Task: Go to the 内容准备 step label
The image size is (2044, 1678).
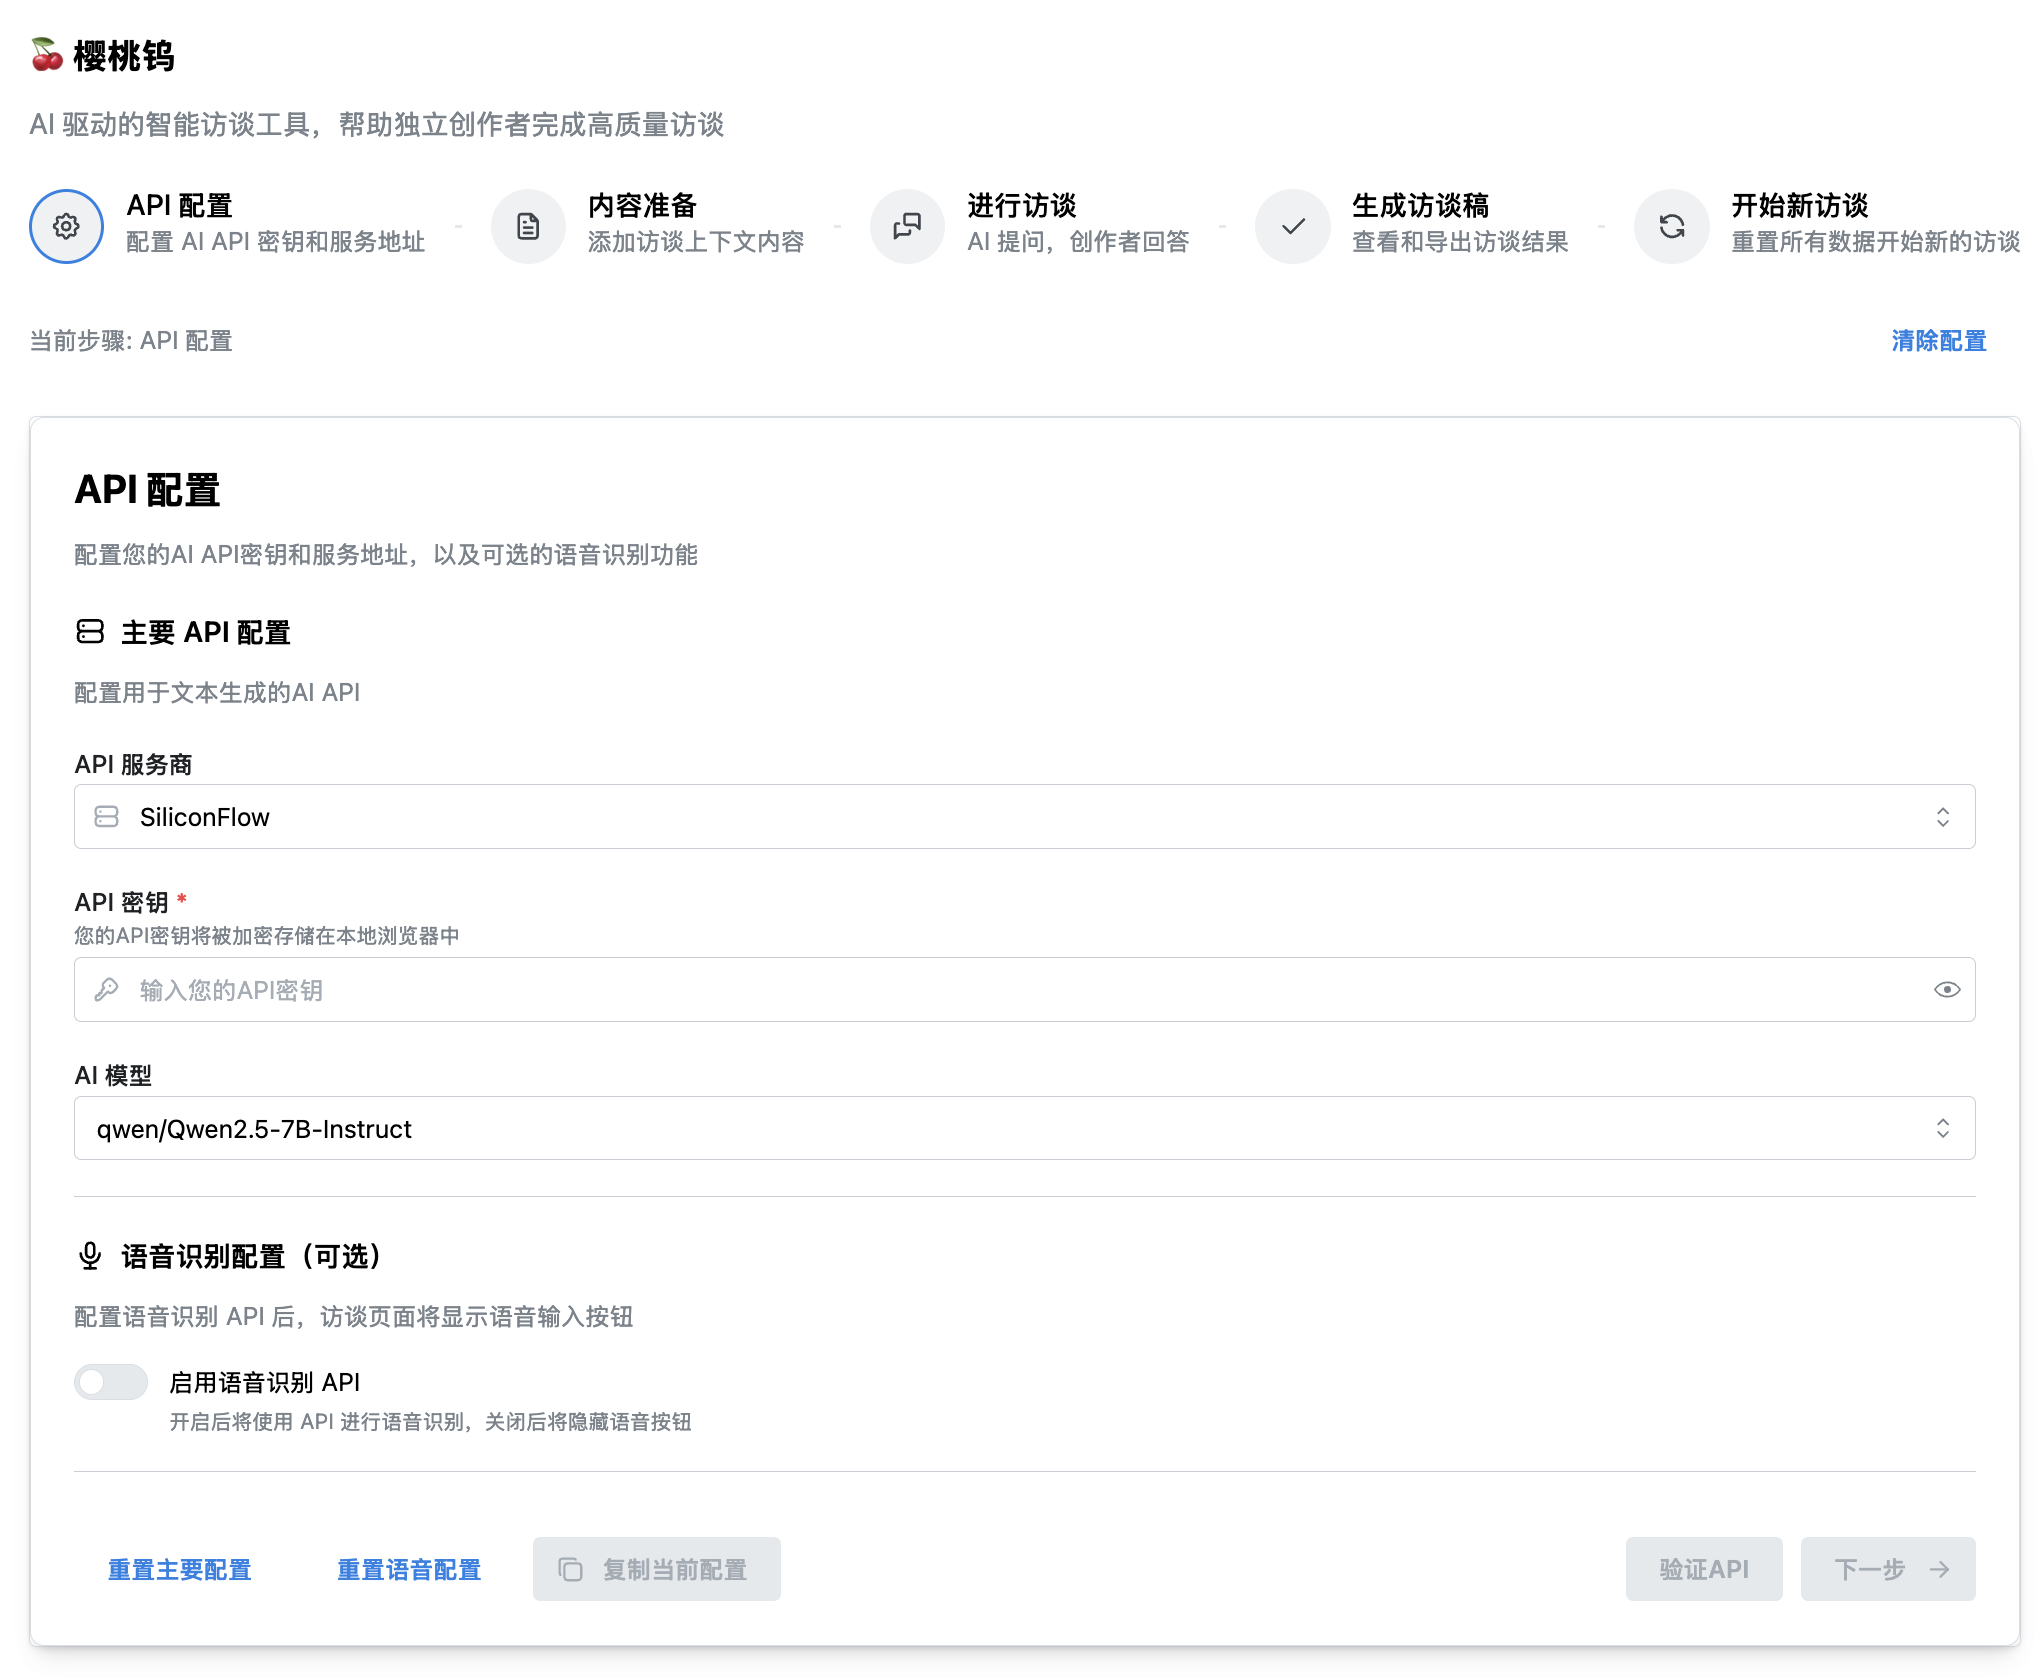Action: 642,206
